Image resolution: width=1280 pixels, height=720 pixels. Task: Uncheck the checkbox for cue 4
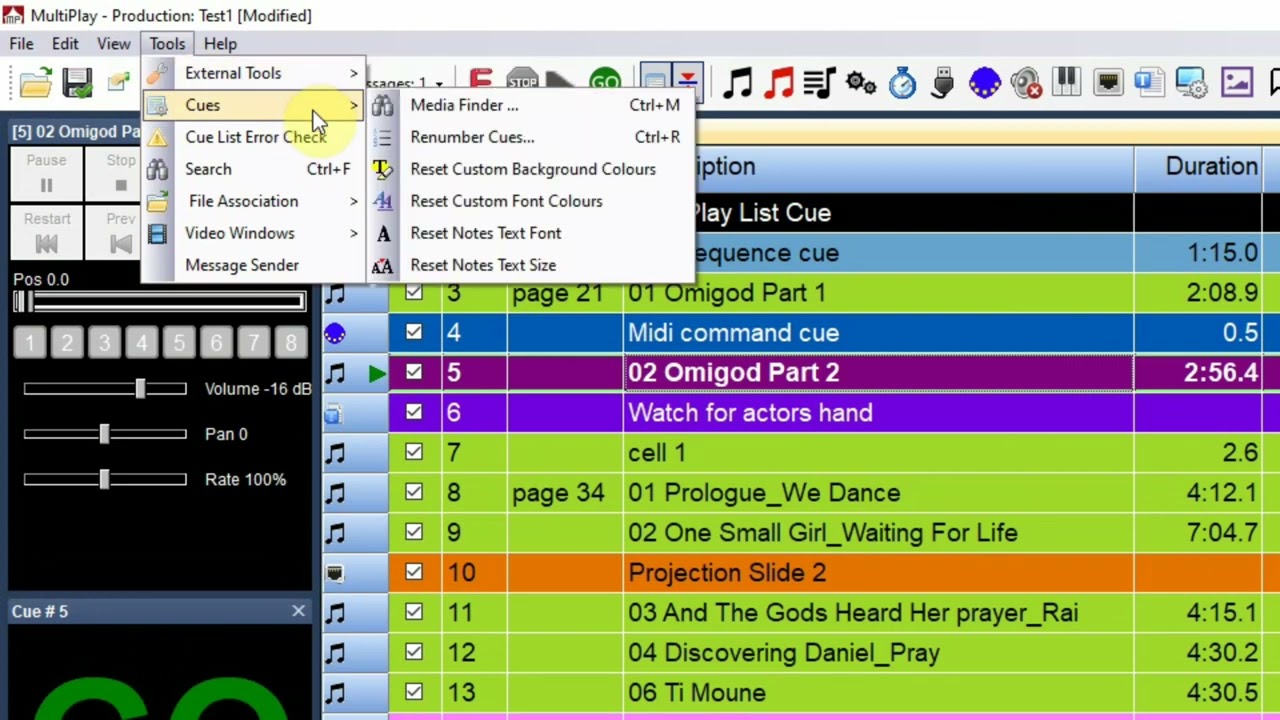coord(414,332)
